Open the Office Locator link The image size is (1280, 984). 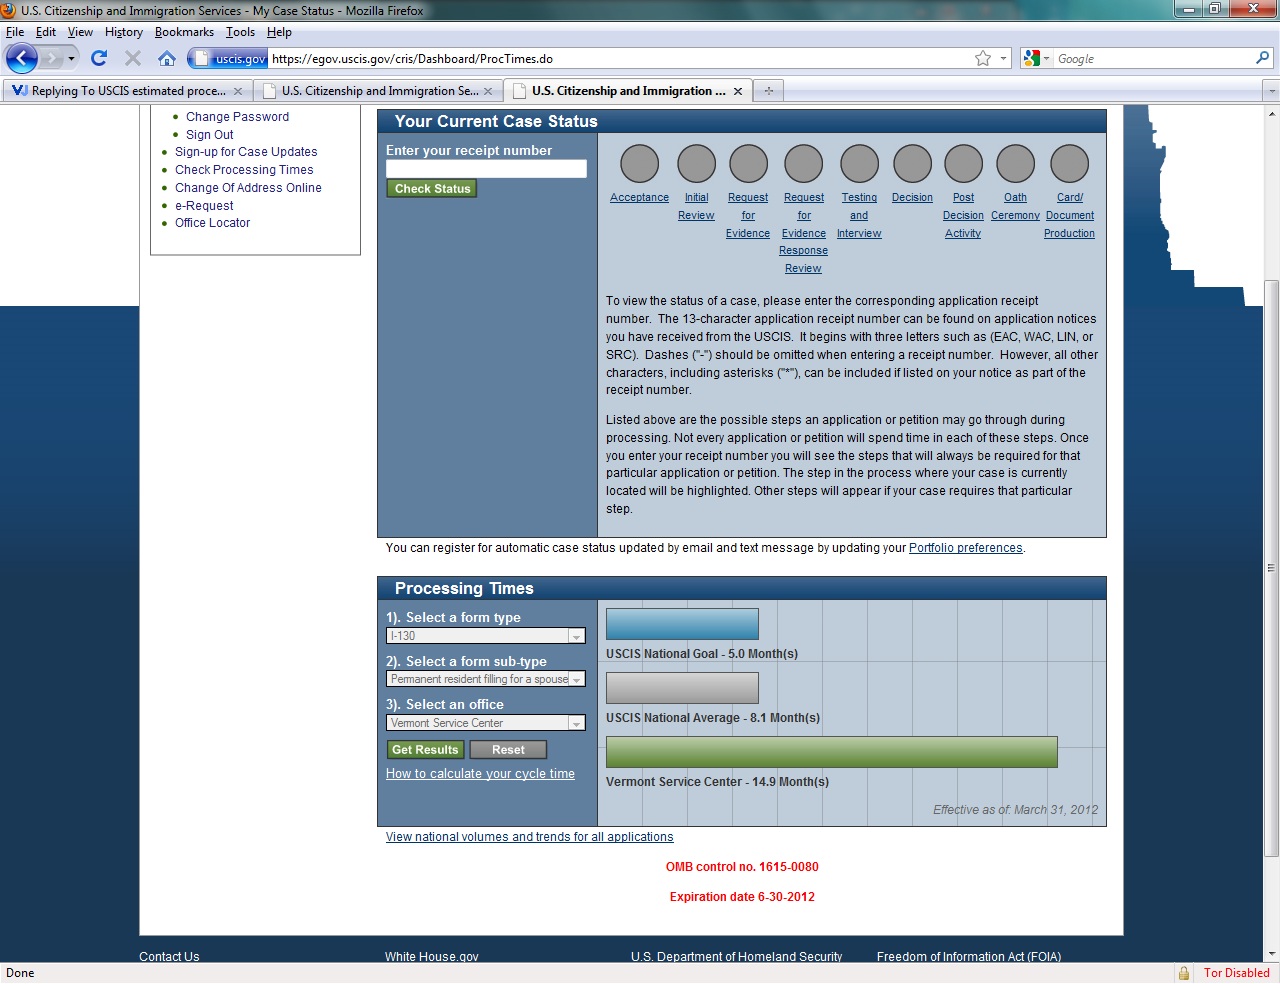tap(212, 223)
